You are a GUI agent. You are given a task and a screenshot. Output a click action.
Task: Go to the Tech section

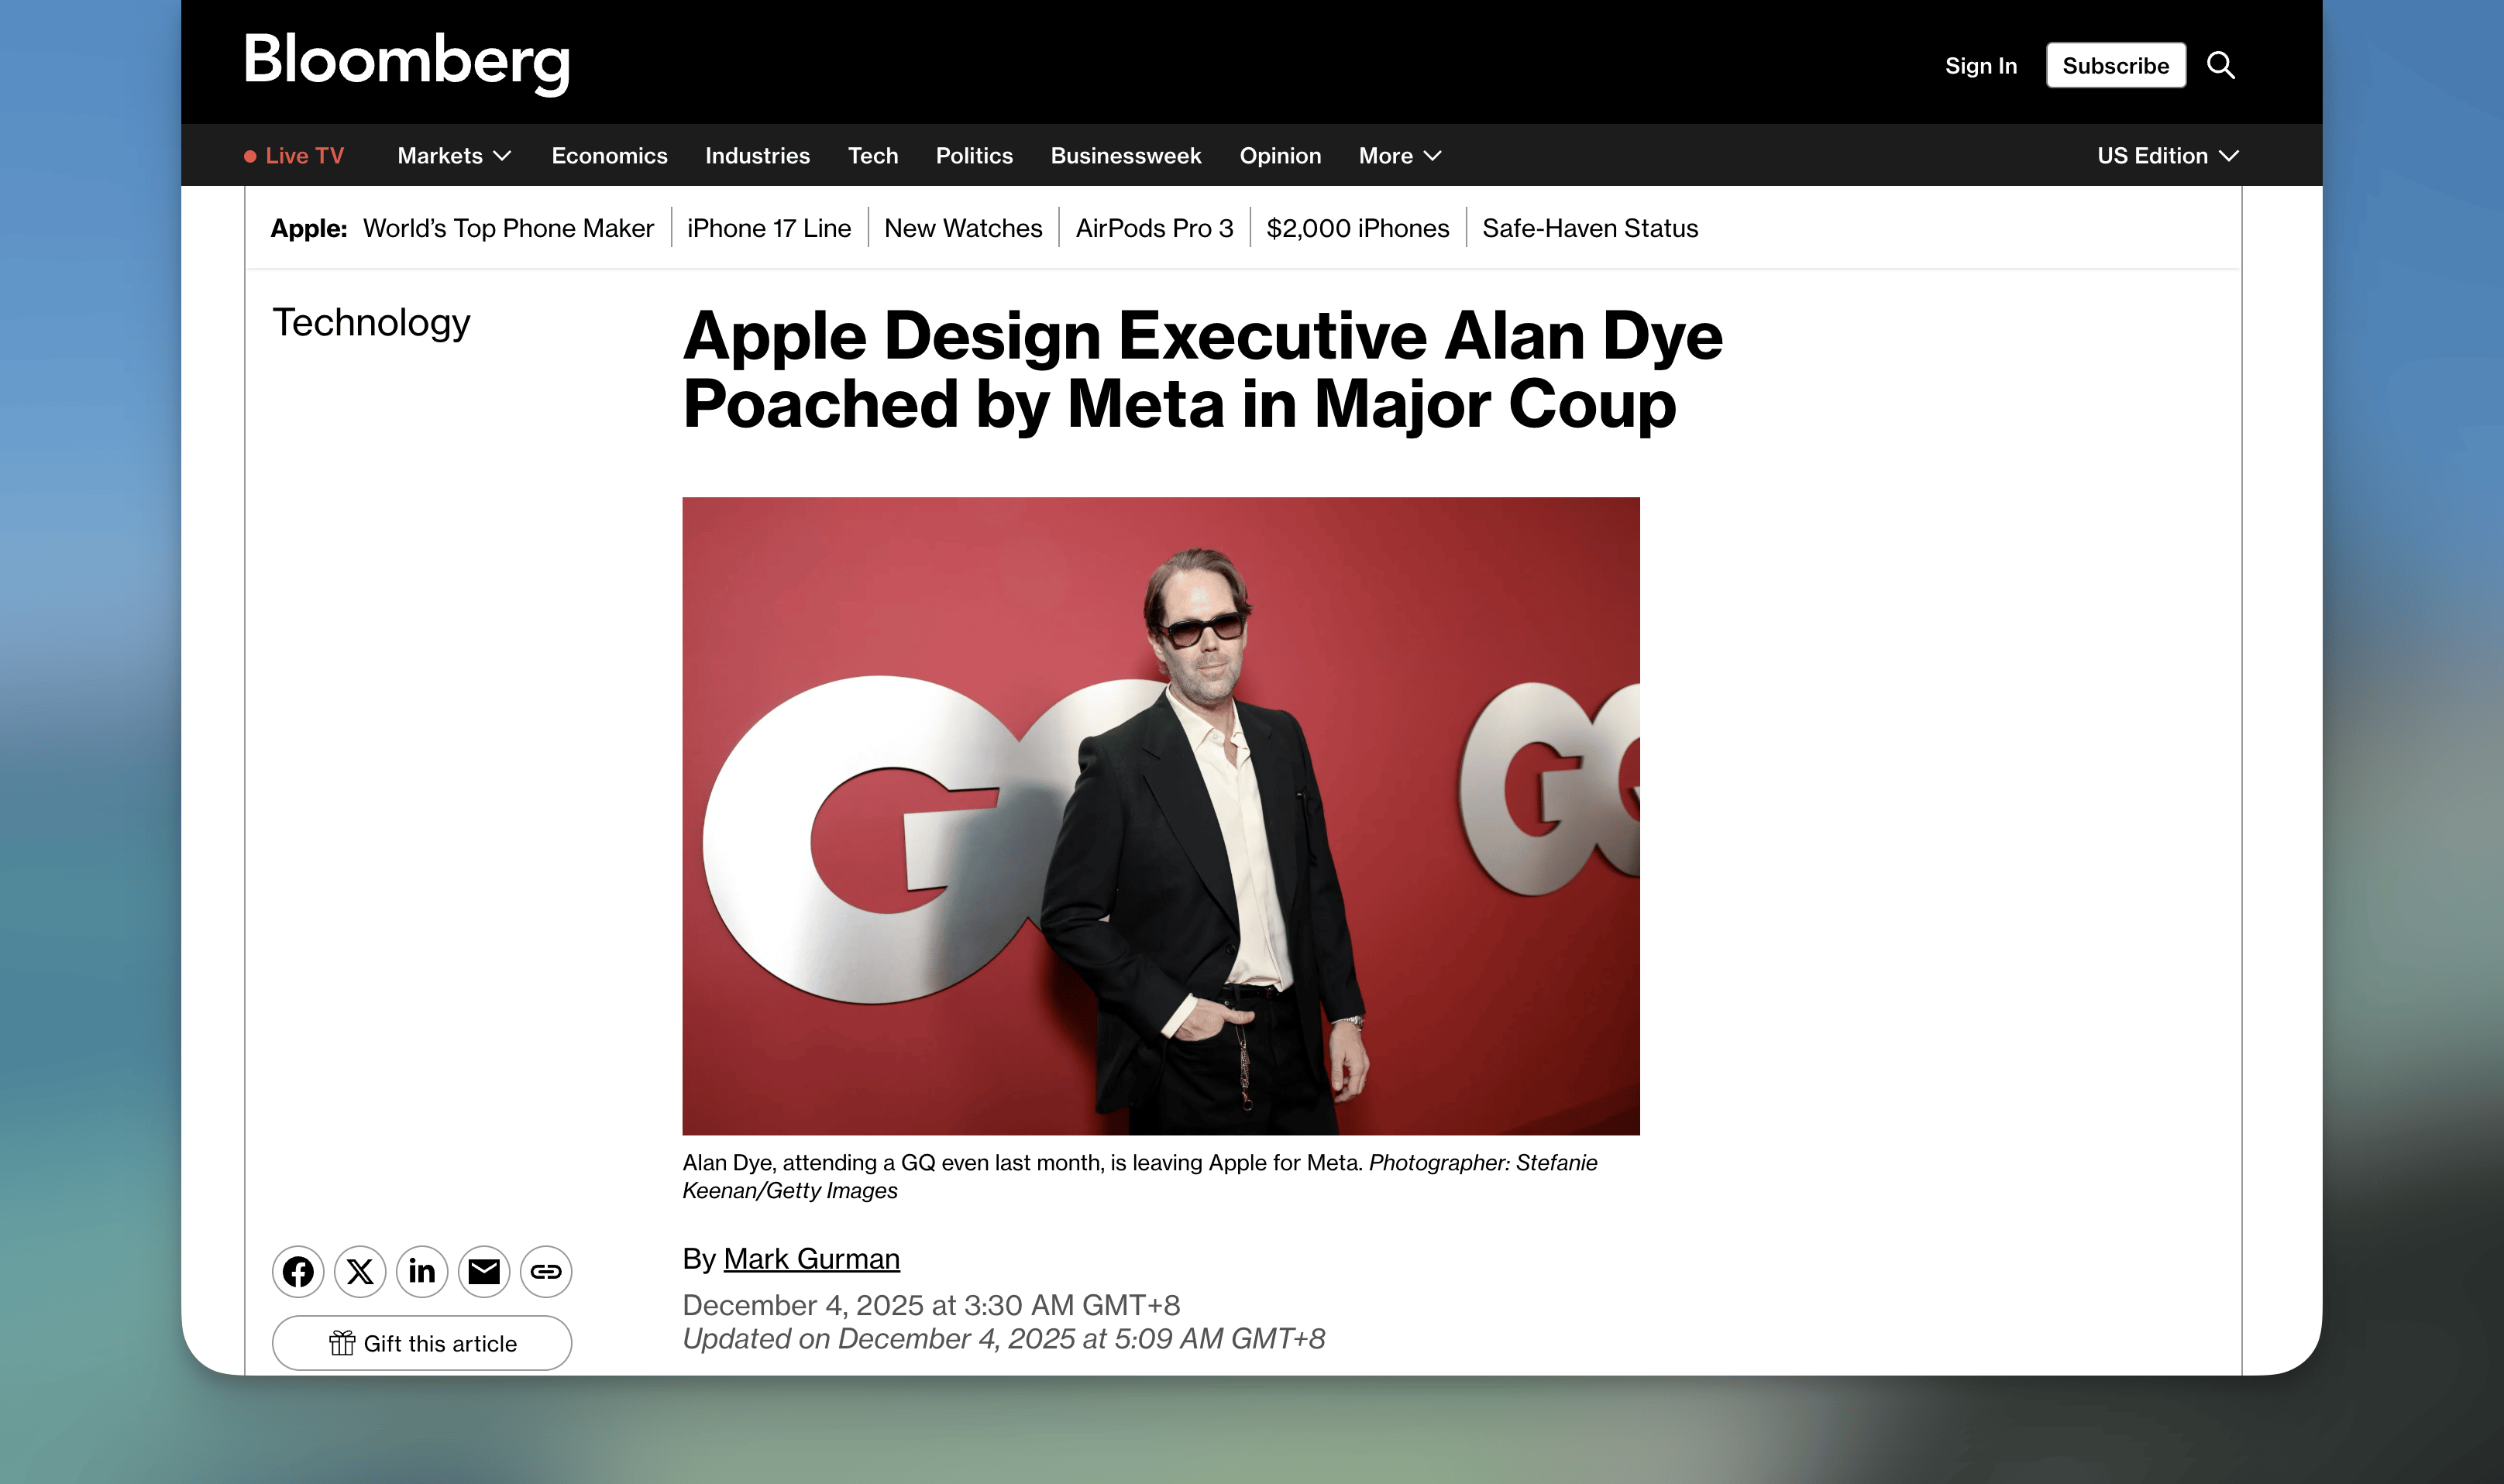tap(872, 156)
